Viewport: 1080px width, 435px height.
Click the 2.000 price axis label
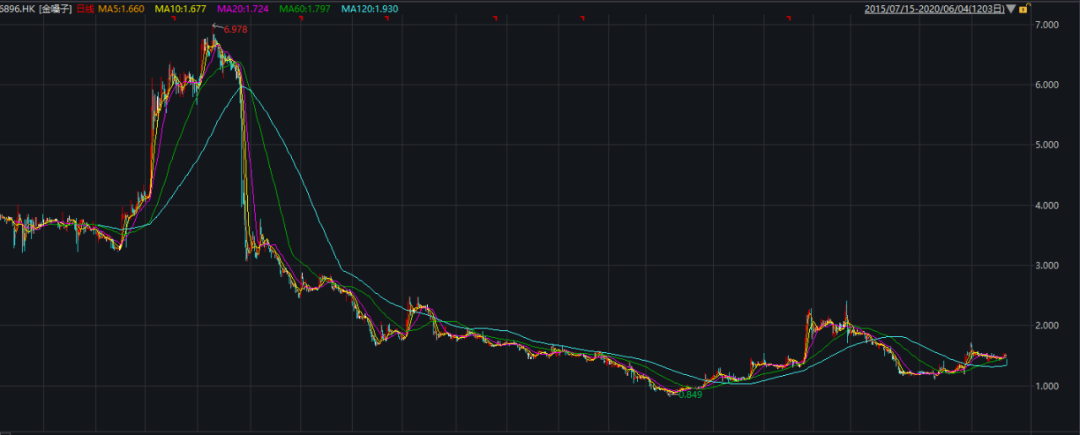(1047, 326)
